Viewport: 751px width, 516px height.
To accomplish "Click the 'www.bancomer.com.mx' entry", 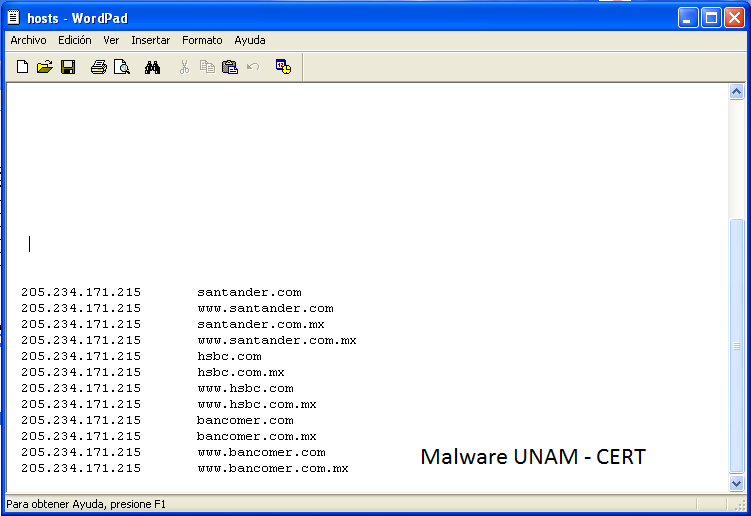I will click(x=273, y=469).
